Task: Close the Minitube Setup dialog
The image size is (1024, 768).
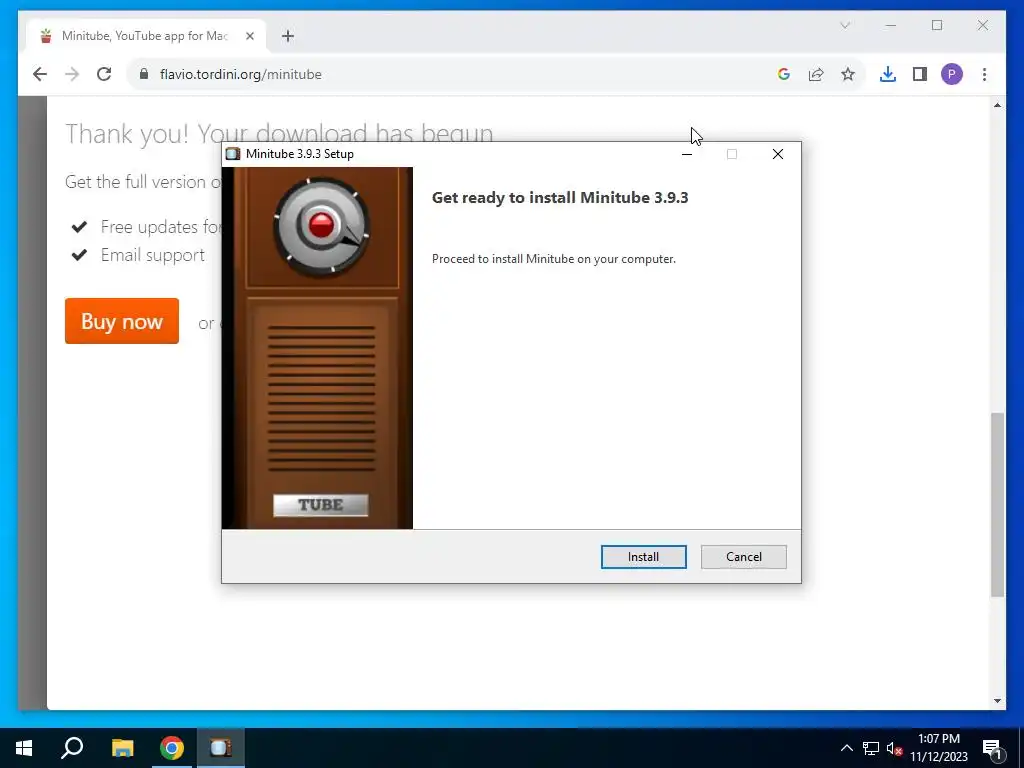Action: 778,154
